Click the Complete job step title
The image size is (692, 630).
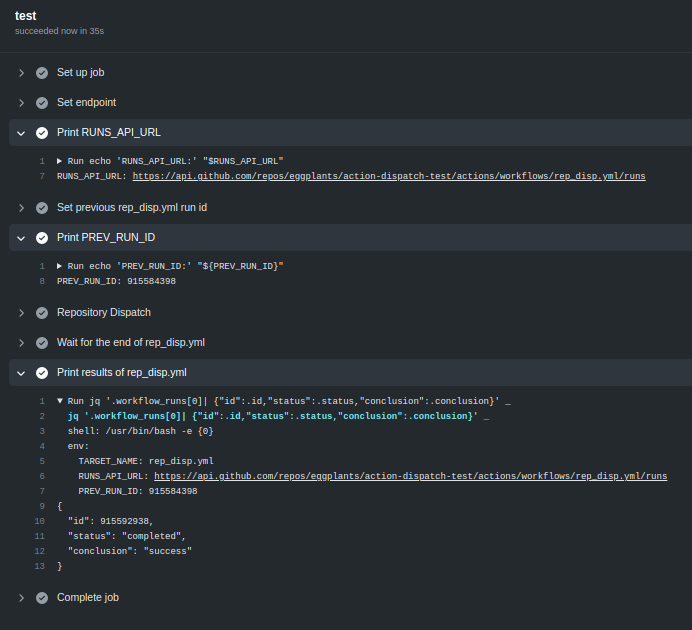[88, 597]
